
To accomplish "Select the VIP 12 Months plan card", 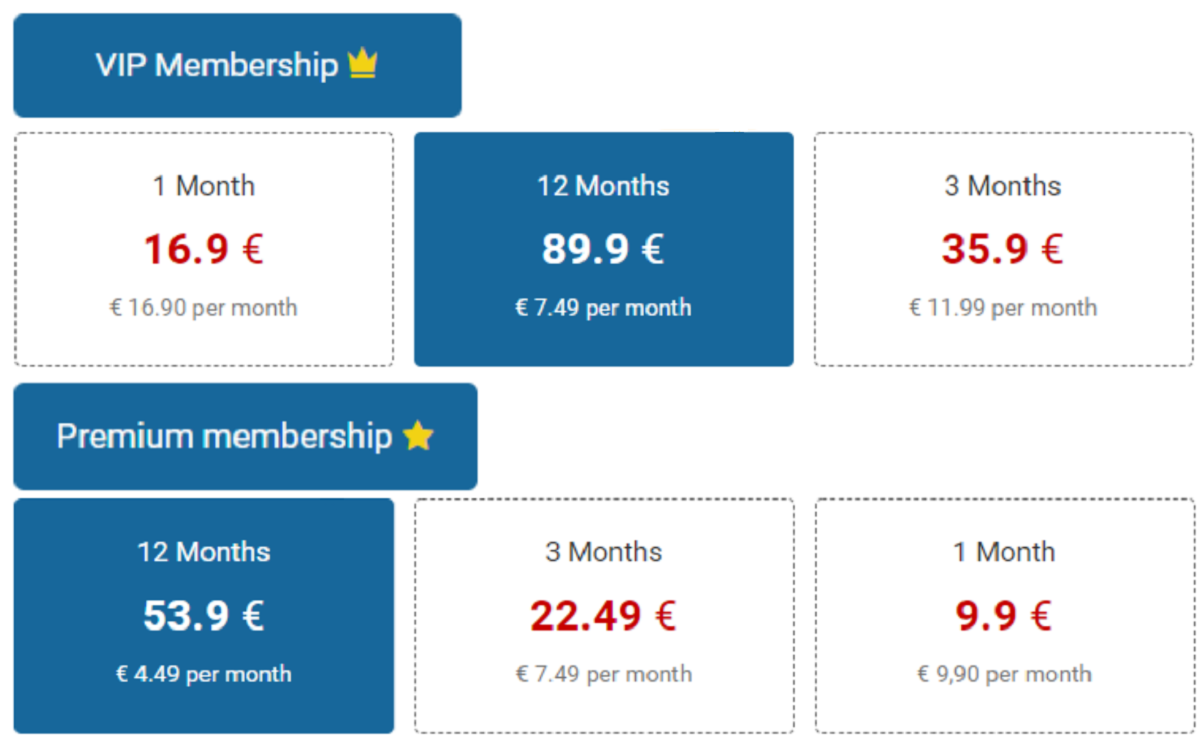I will pyautogui.click(x=604, y=249).
